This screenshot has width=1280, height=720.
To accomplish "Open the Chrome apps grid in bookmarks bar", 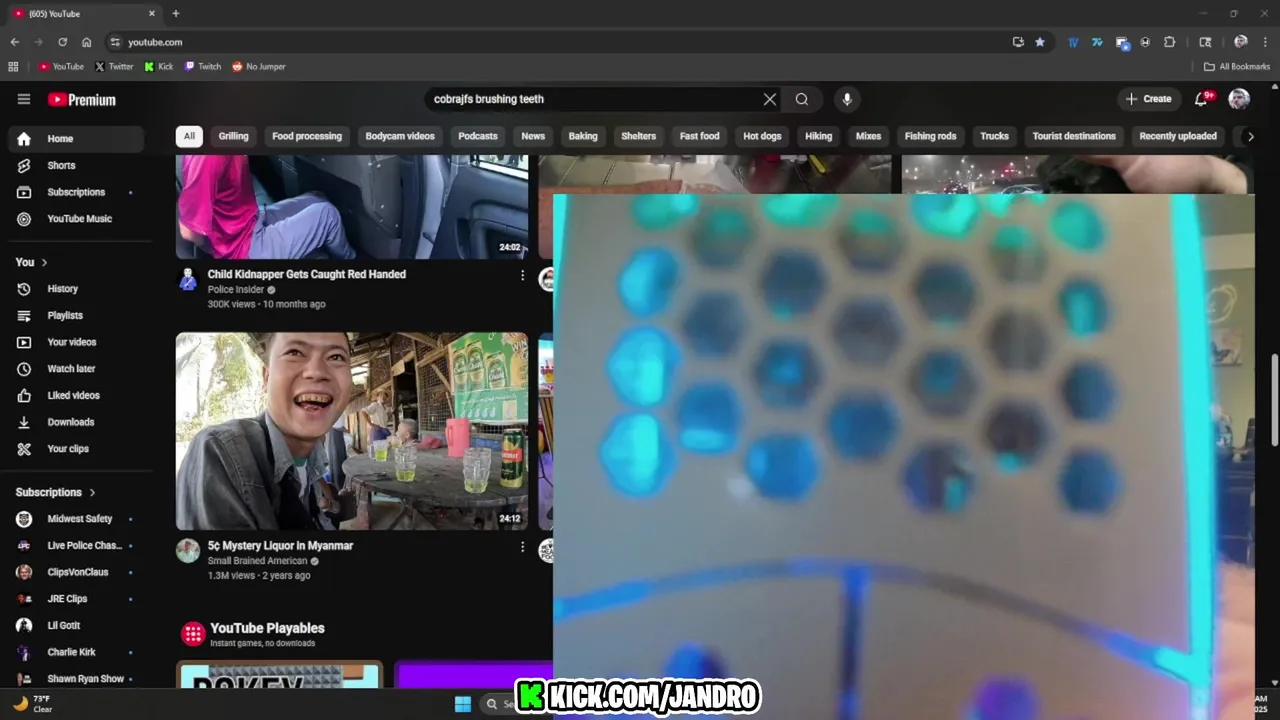I will point(13,67).
